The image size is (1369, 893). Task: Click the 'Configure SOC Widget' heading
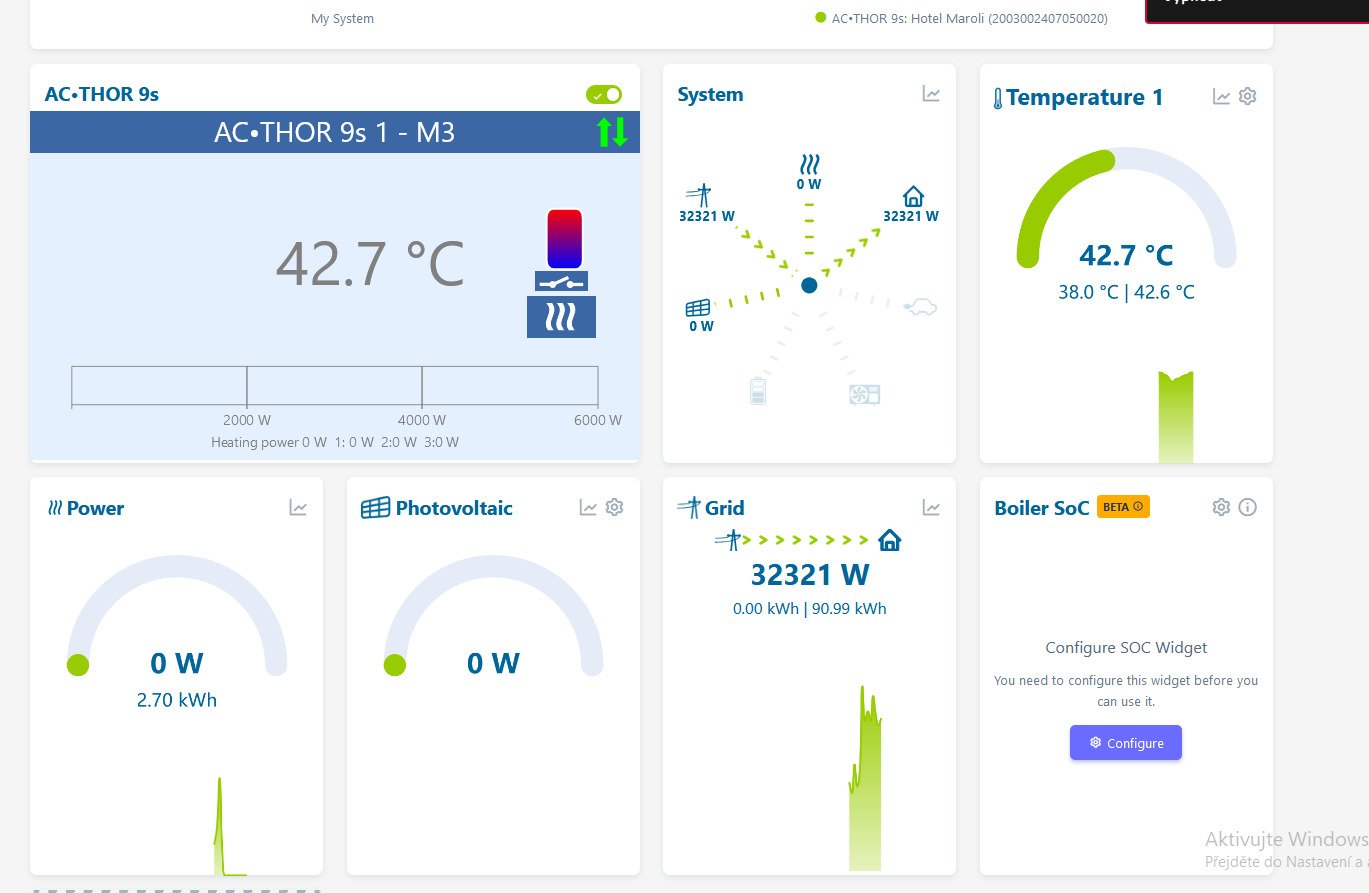point(1126,648)
